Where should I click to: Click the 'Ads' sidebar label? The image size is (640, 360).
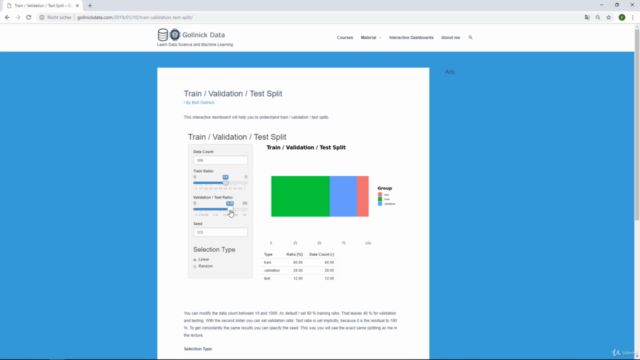pyautogui.click(x=450, y=72)
